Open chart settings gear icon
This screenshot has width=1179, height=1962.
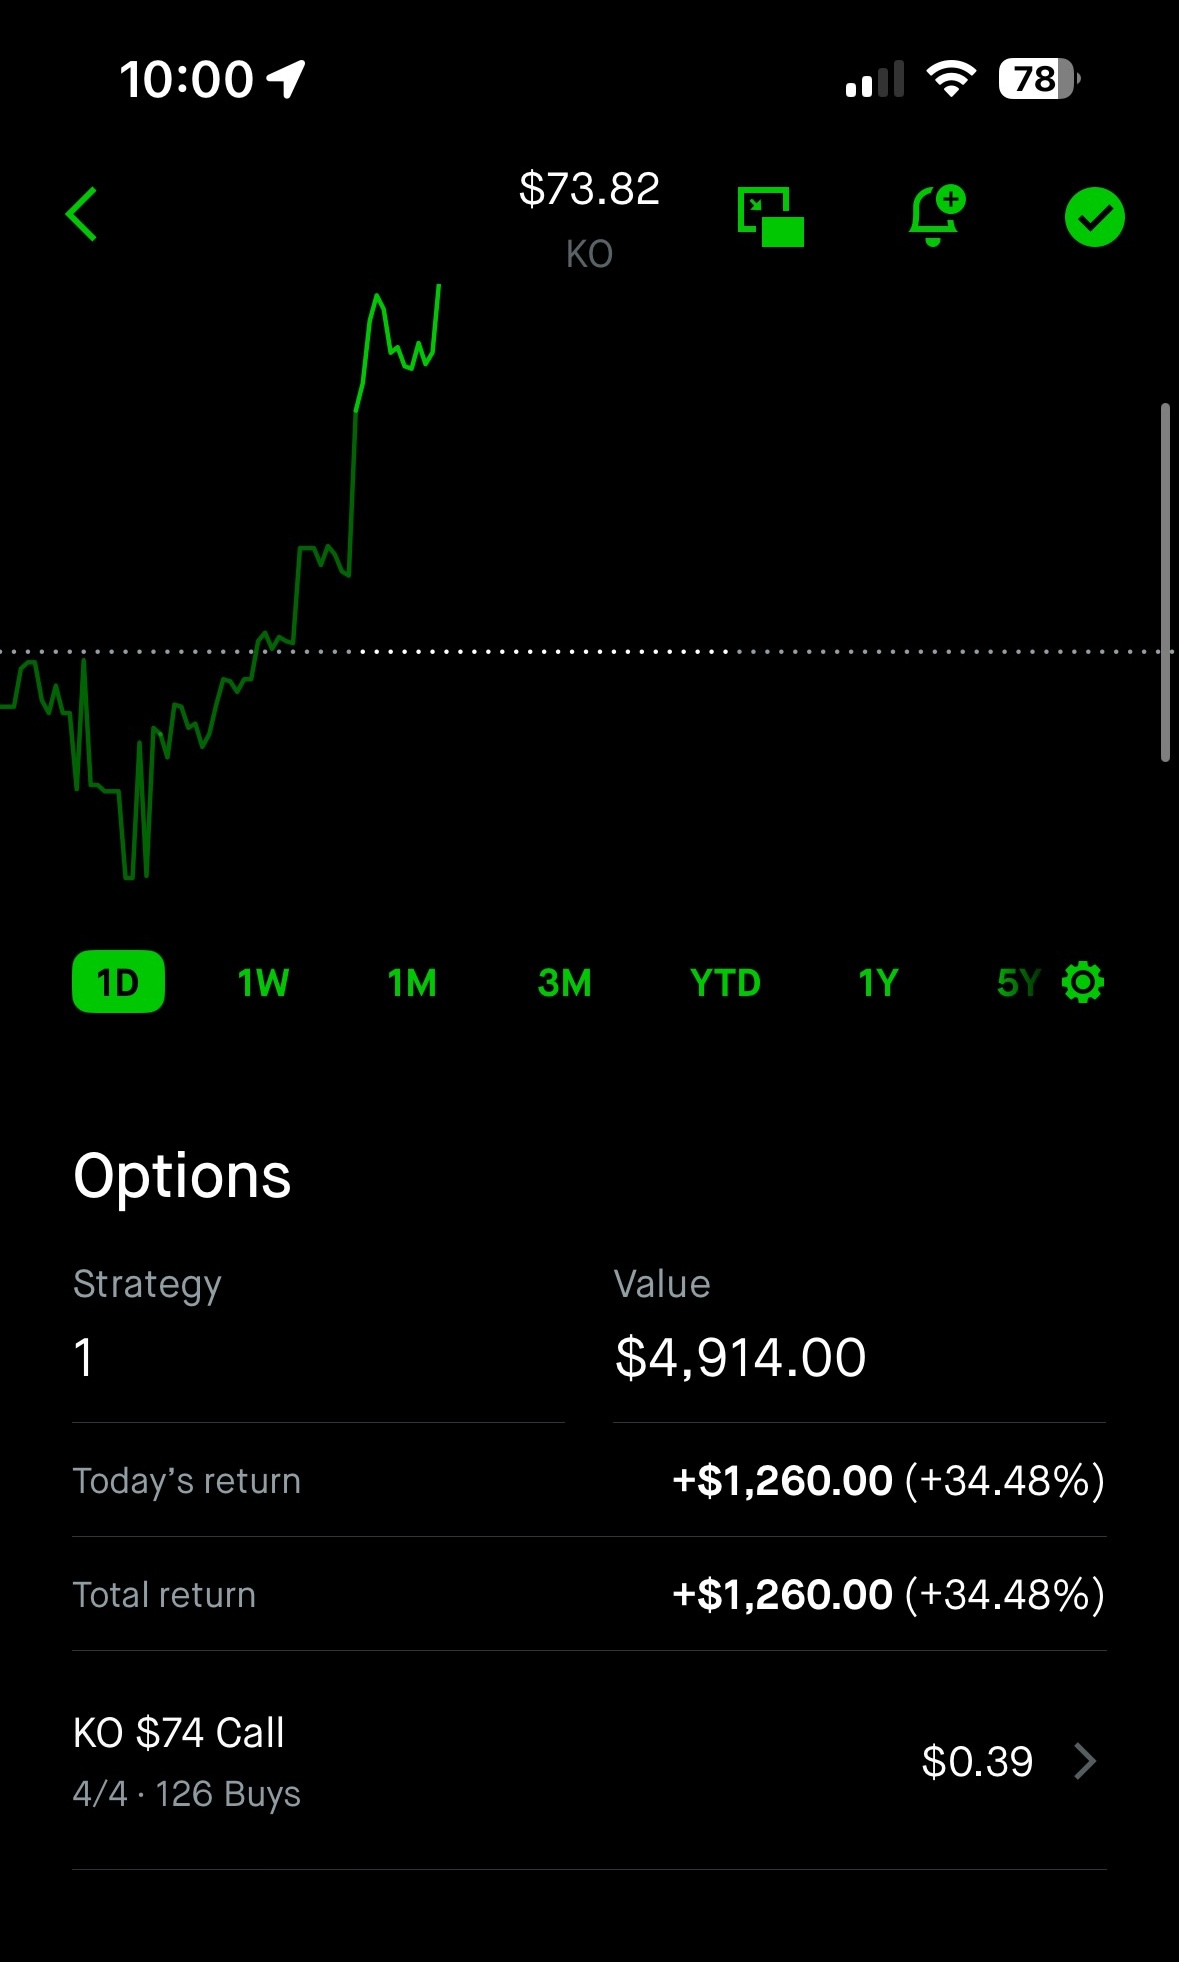1083,982
